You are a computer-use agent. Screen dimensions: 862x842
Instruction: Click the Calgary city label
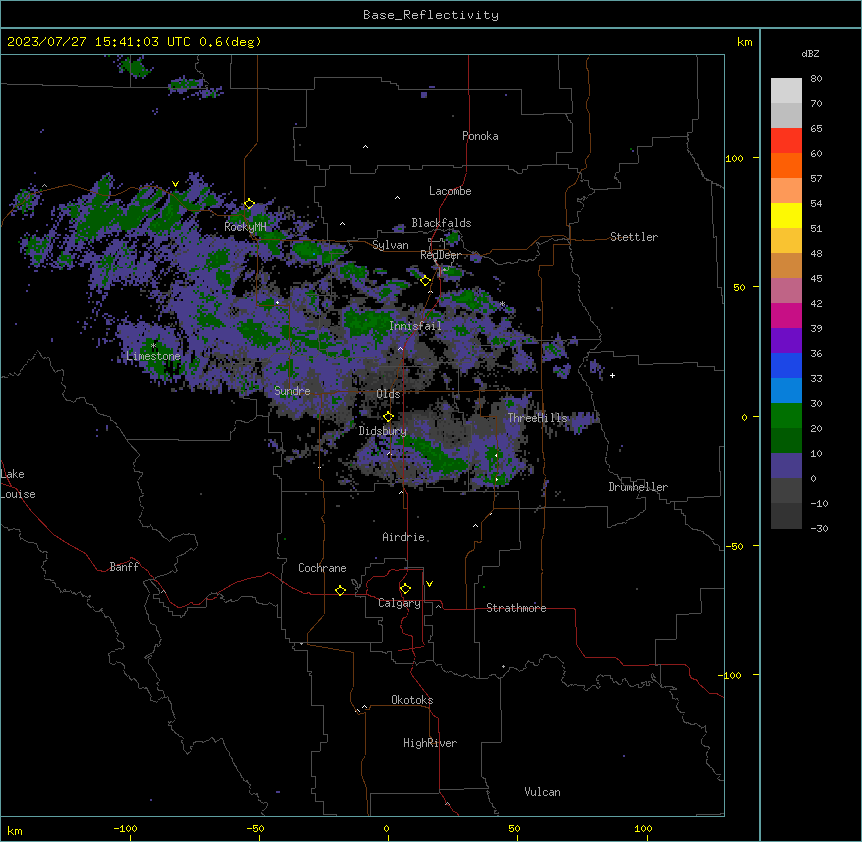point(399,603)
